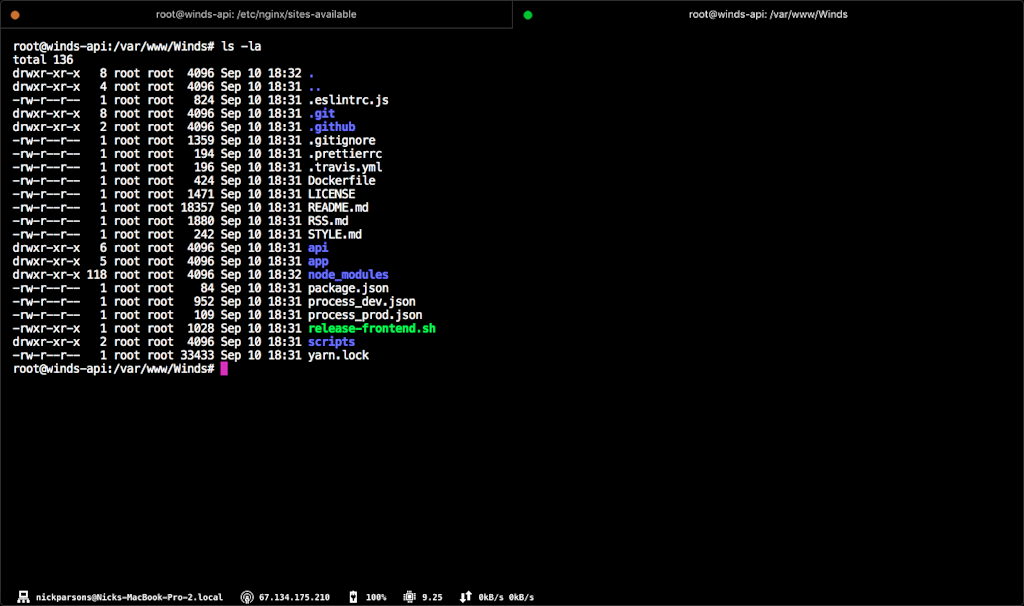Click the IP address broadcast icon
Viewport: 1024px width, 606px height.
246,597
